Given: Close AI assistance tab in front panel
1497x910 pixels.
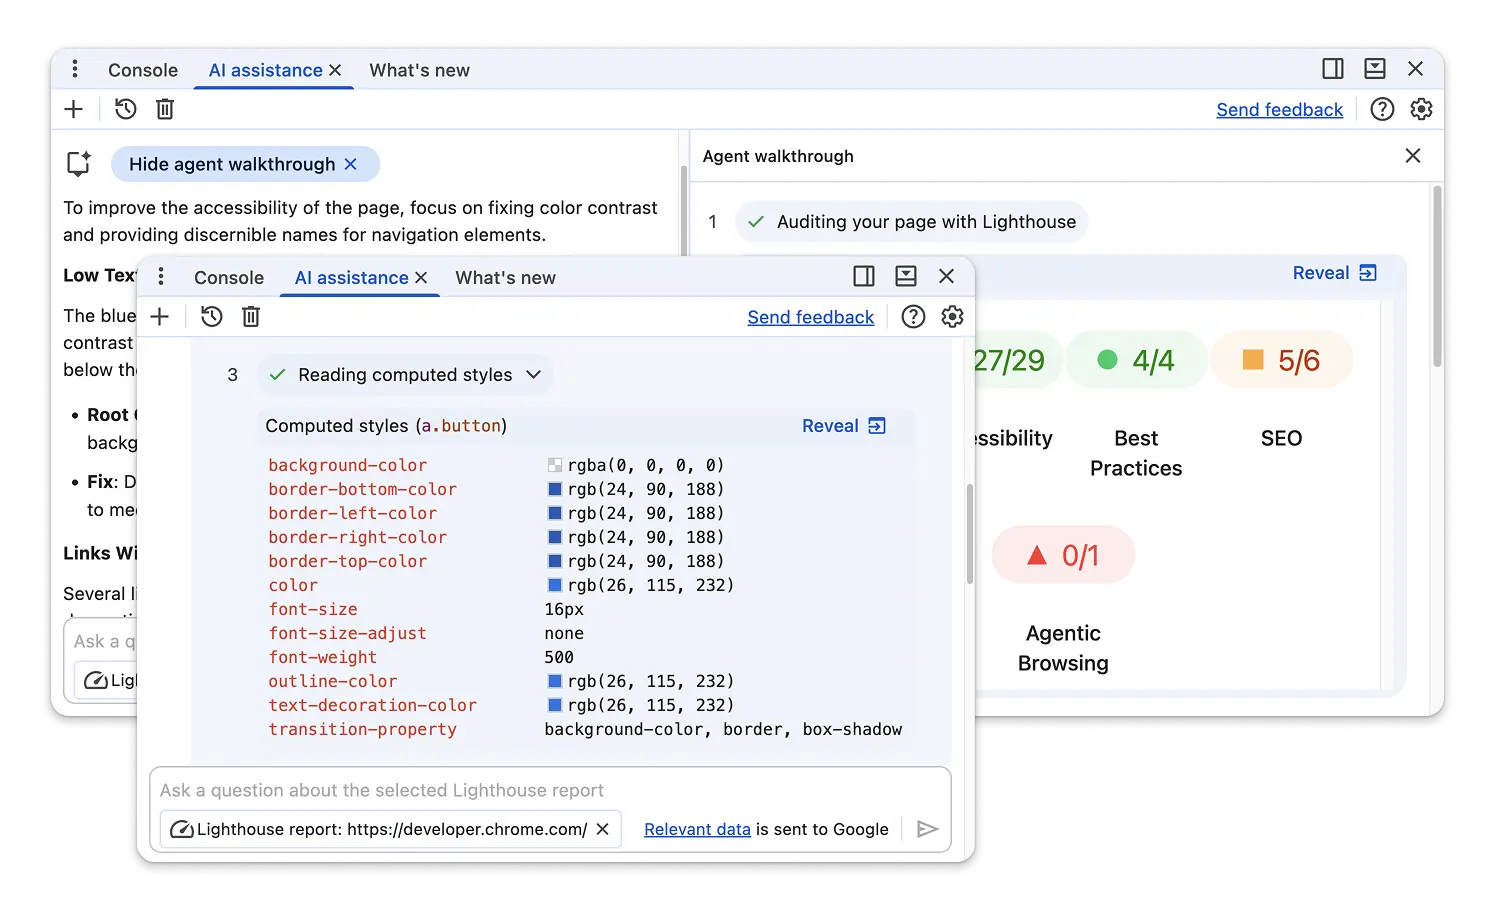Looking at the screenshot, I should point(421,278).
